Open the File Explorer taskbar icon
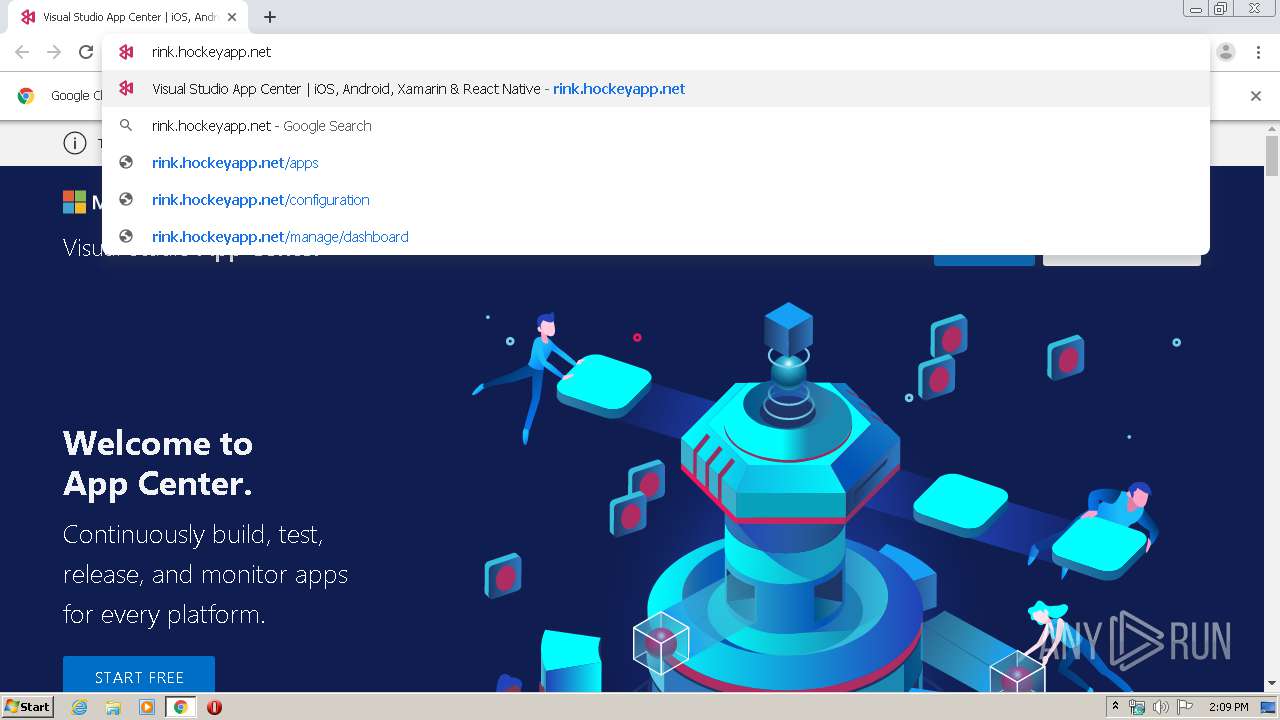1280x720 pixels. click(113, 707)
